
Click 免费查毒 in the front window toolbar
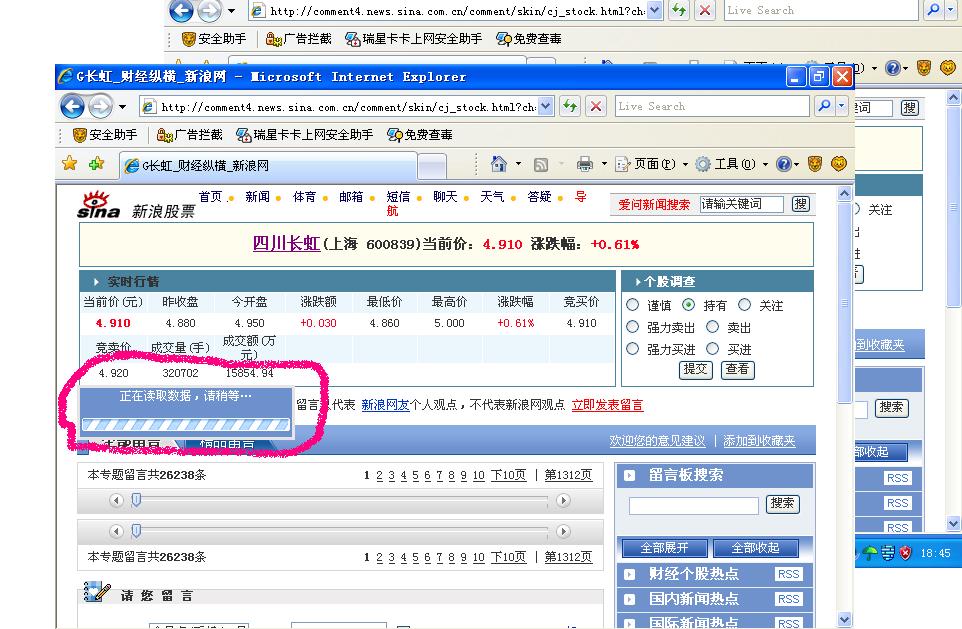(420, 134)
